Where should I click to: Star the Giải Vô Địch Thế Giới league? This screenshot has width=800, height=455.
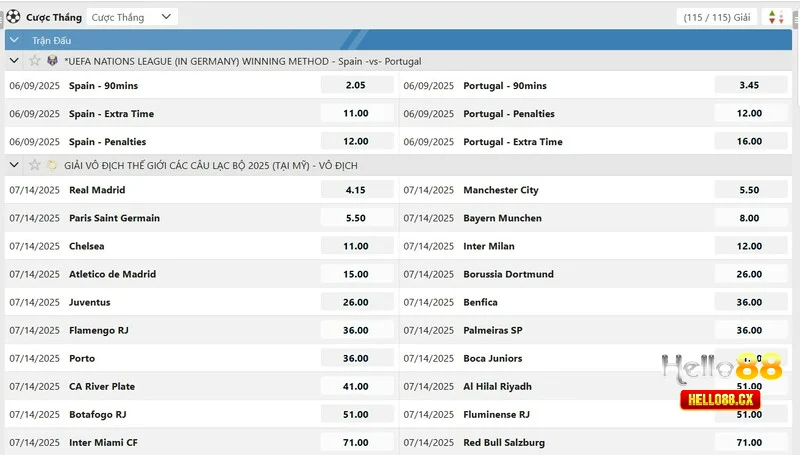coord(35,165)
